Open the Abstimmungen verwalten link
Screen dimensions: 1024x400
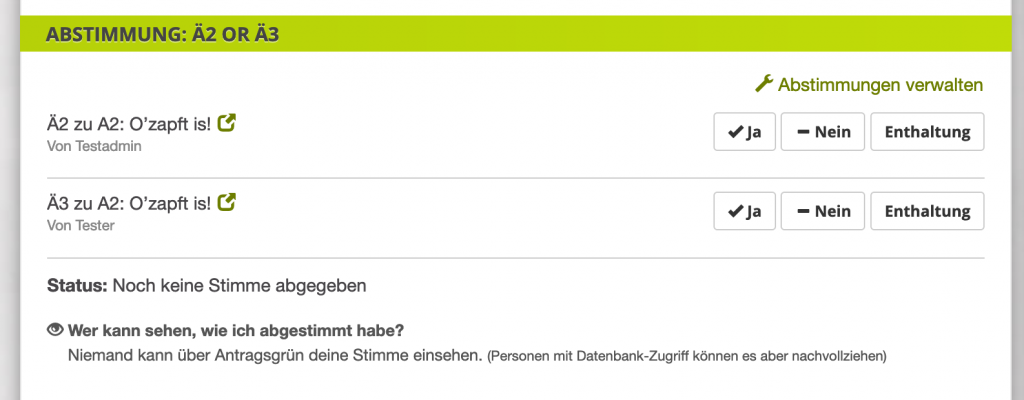tap(869, 84)
